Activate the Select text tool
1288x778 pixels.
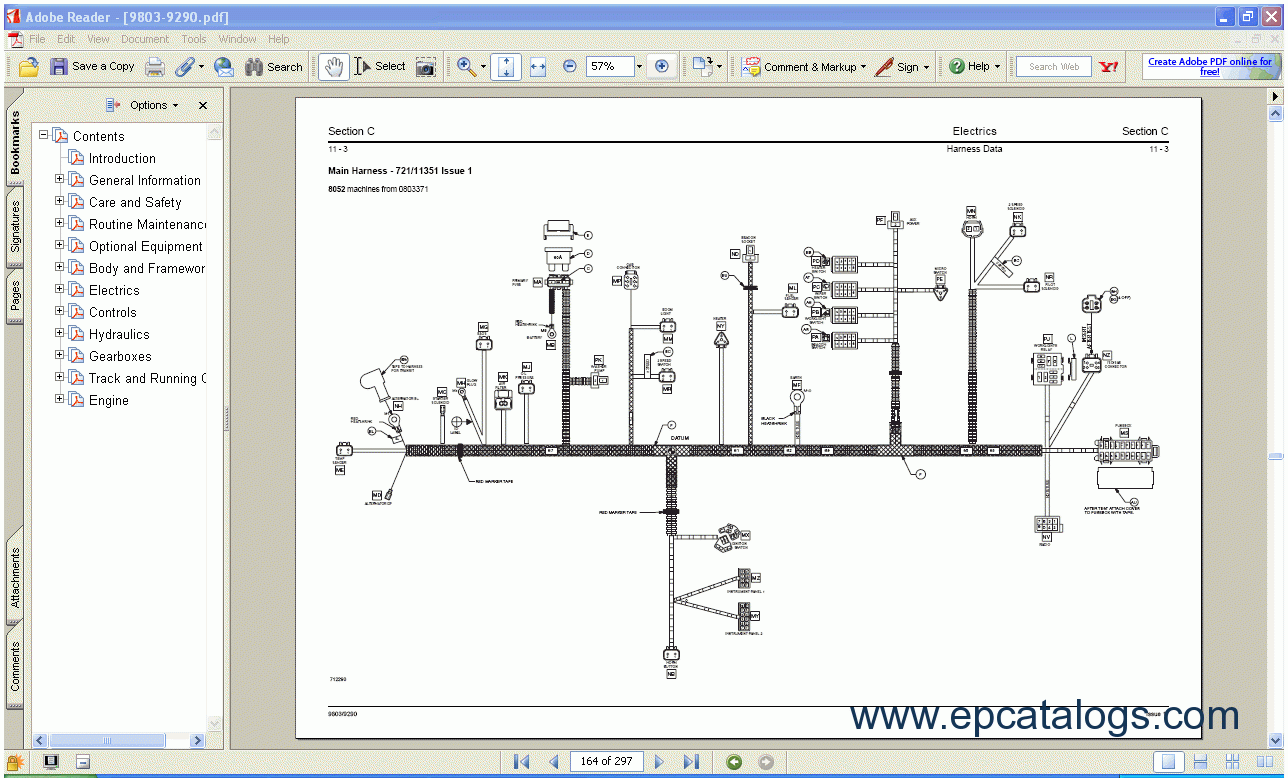[380, 67]
